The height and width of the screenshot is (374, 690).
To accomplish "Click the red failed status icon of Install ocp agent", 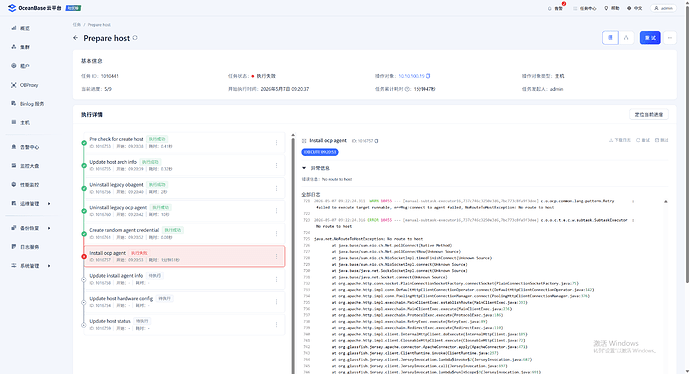I will [84, 257].
